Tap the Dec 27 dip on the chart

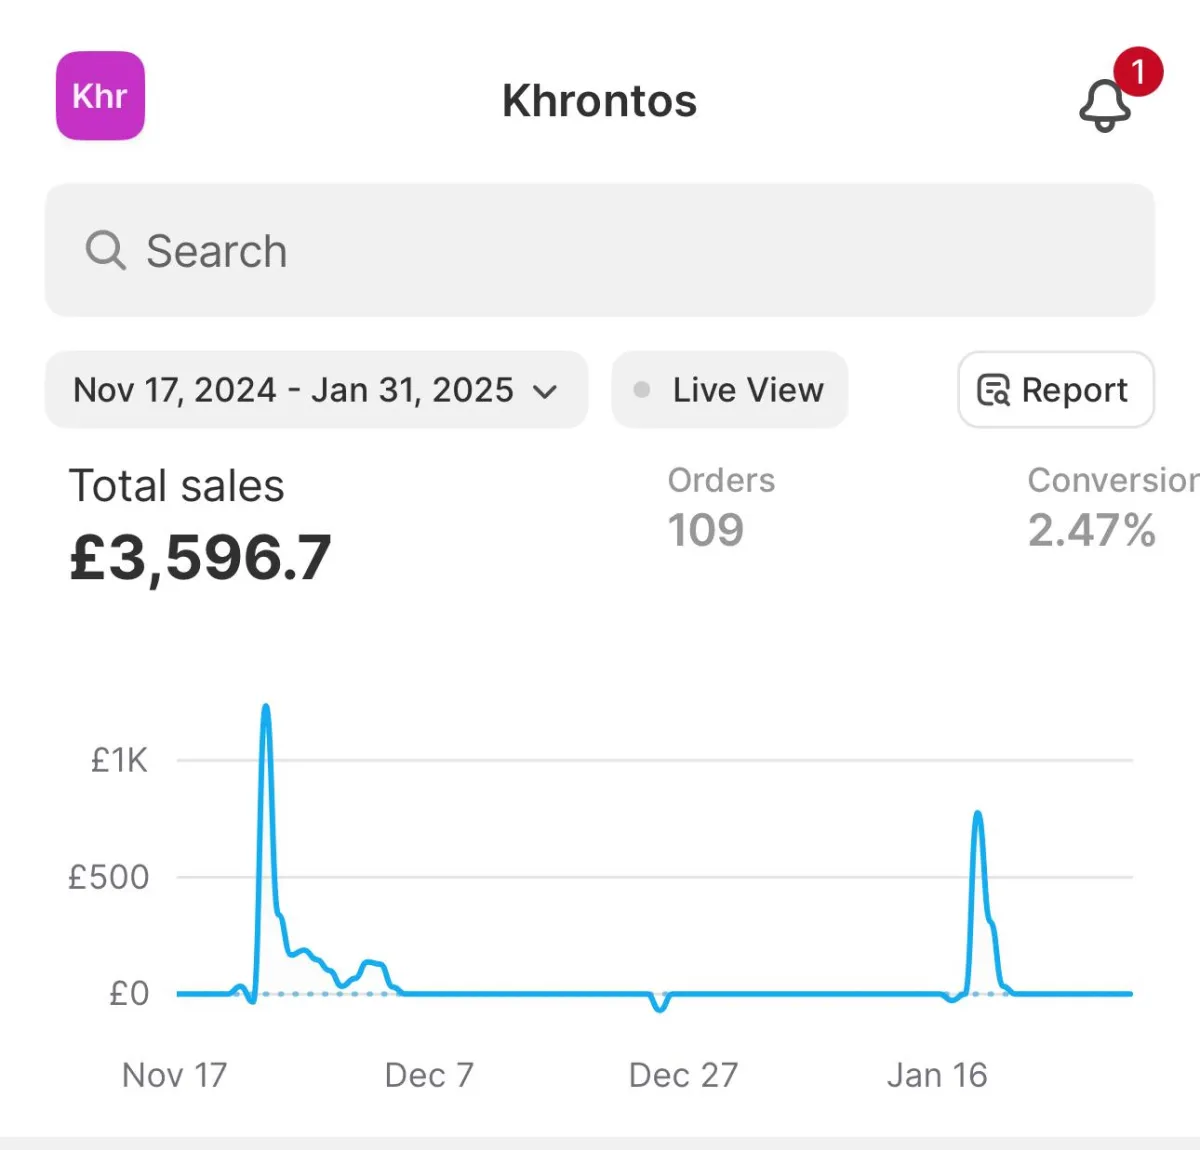(660, 1005)
